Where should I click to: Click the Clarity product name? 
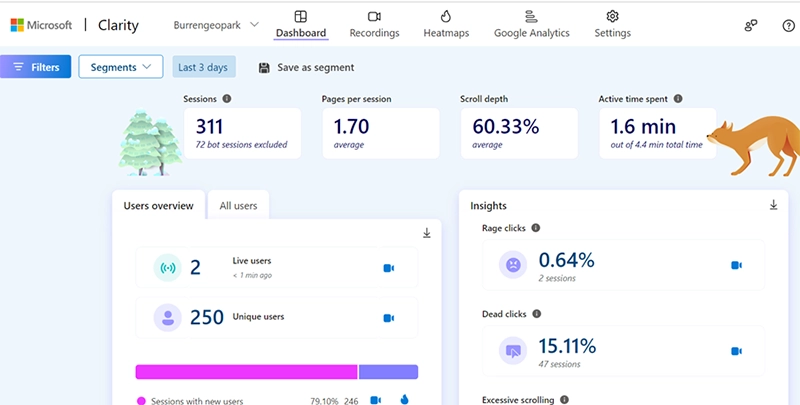coord(118,26)
